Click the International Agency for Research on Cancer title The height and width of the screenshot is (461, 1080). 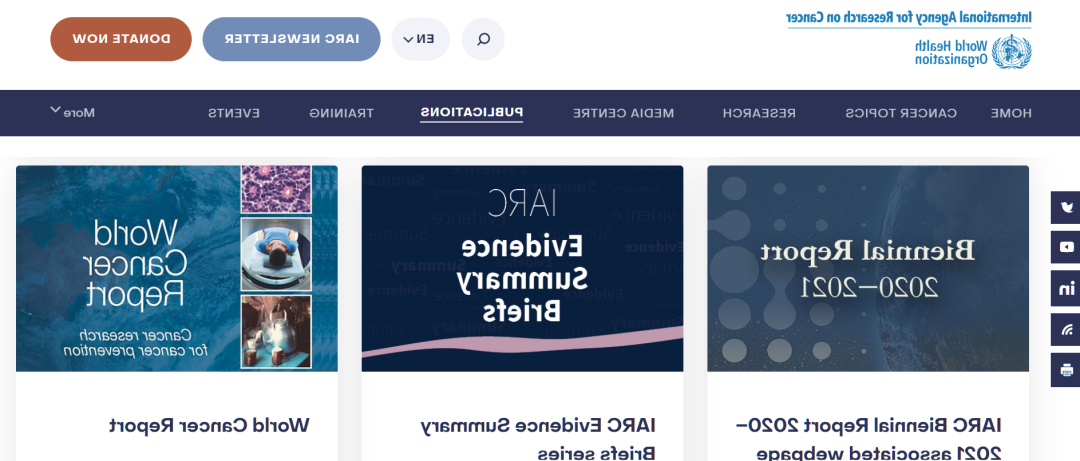[908, 17]
